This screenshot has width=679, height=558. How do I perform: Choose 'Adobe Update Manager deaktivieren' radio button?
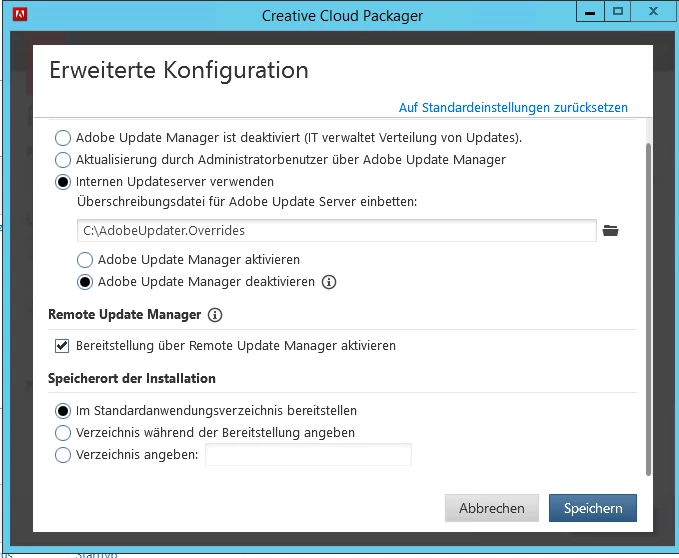(x=85, y=282)
